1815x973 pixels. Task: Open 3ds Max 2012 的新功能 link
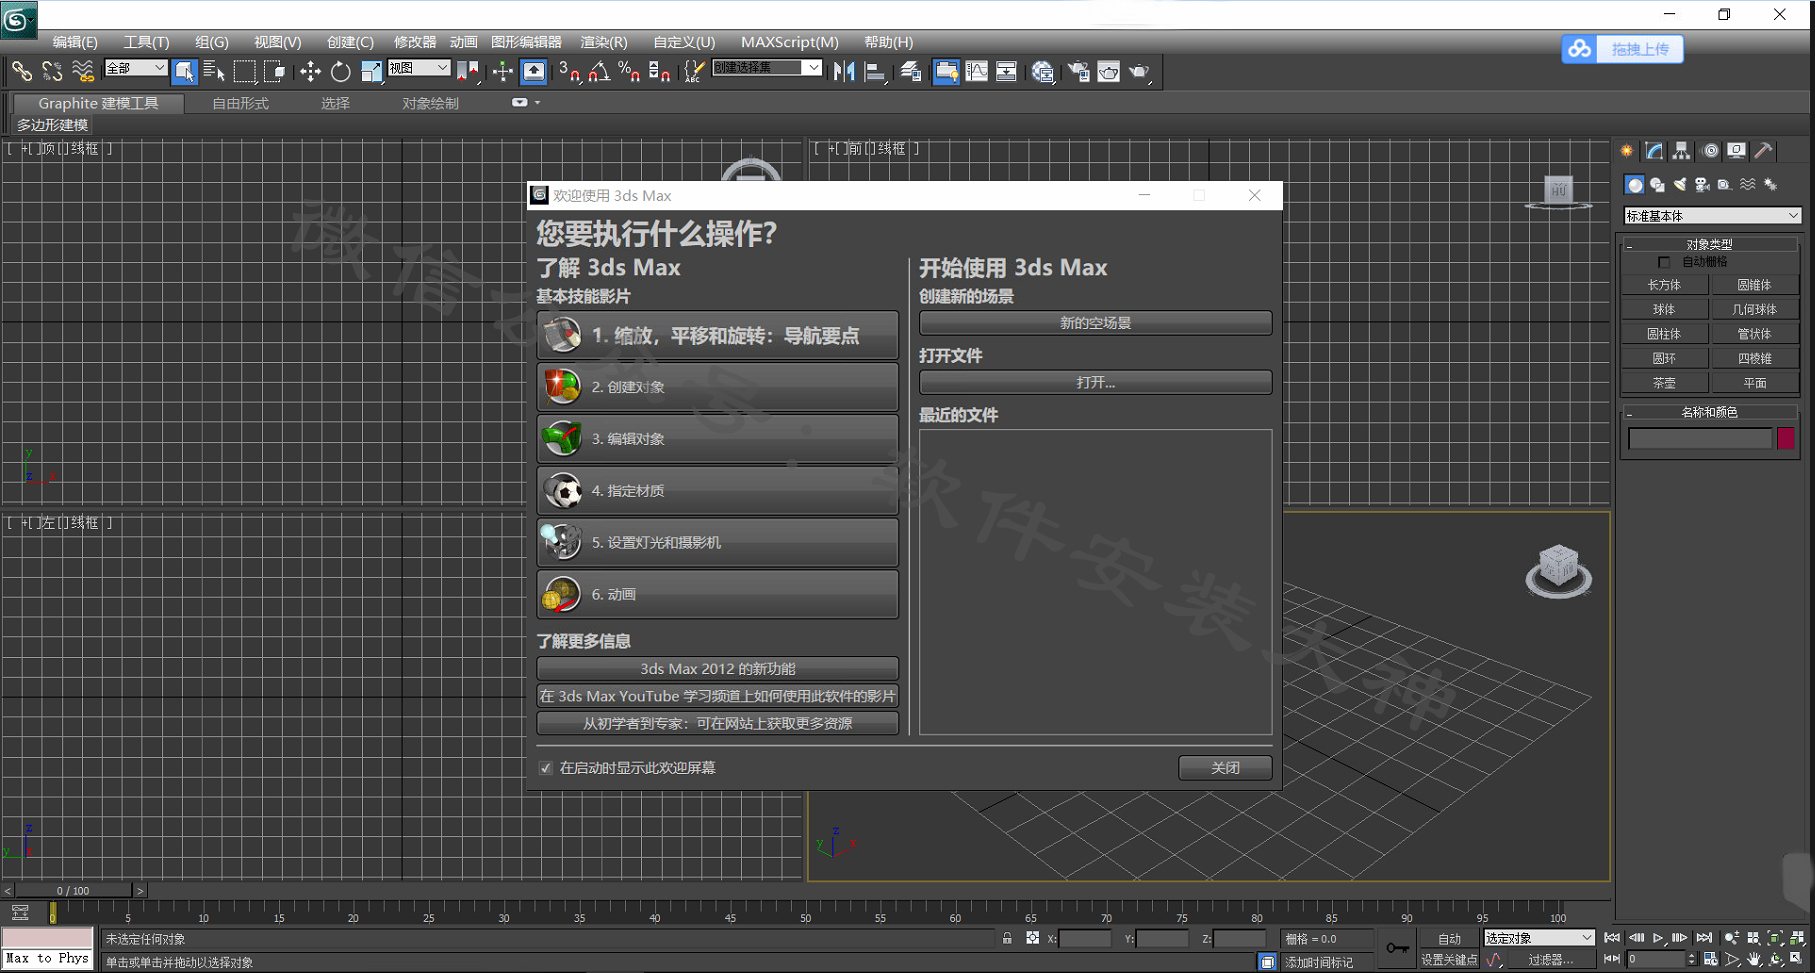tap(717, 668)
